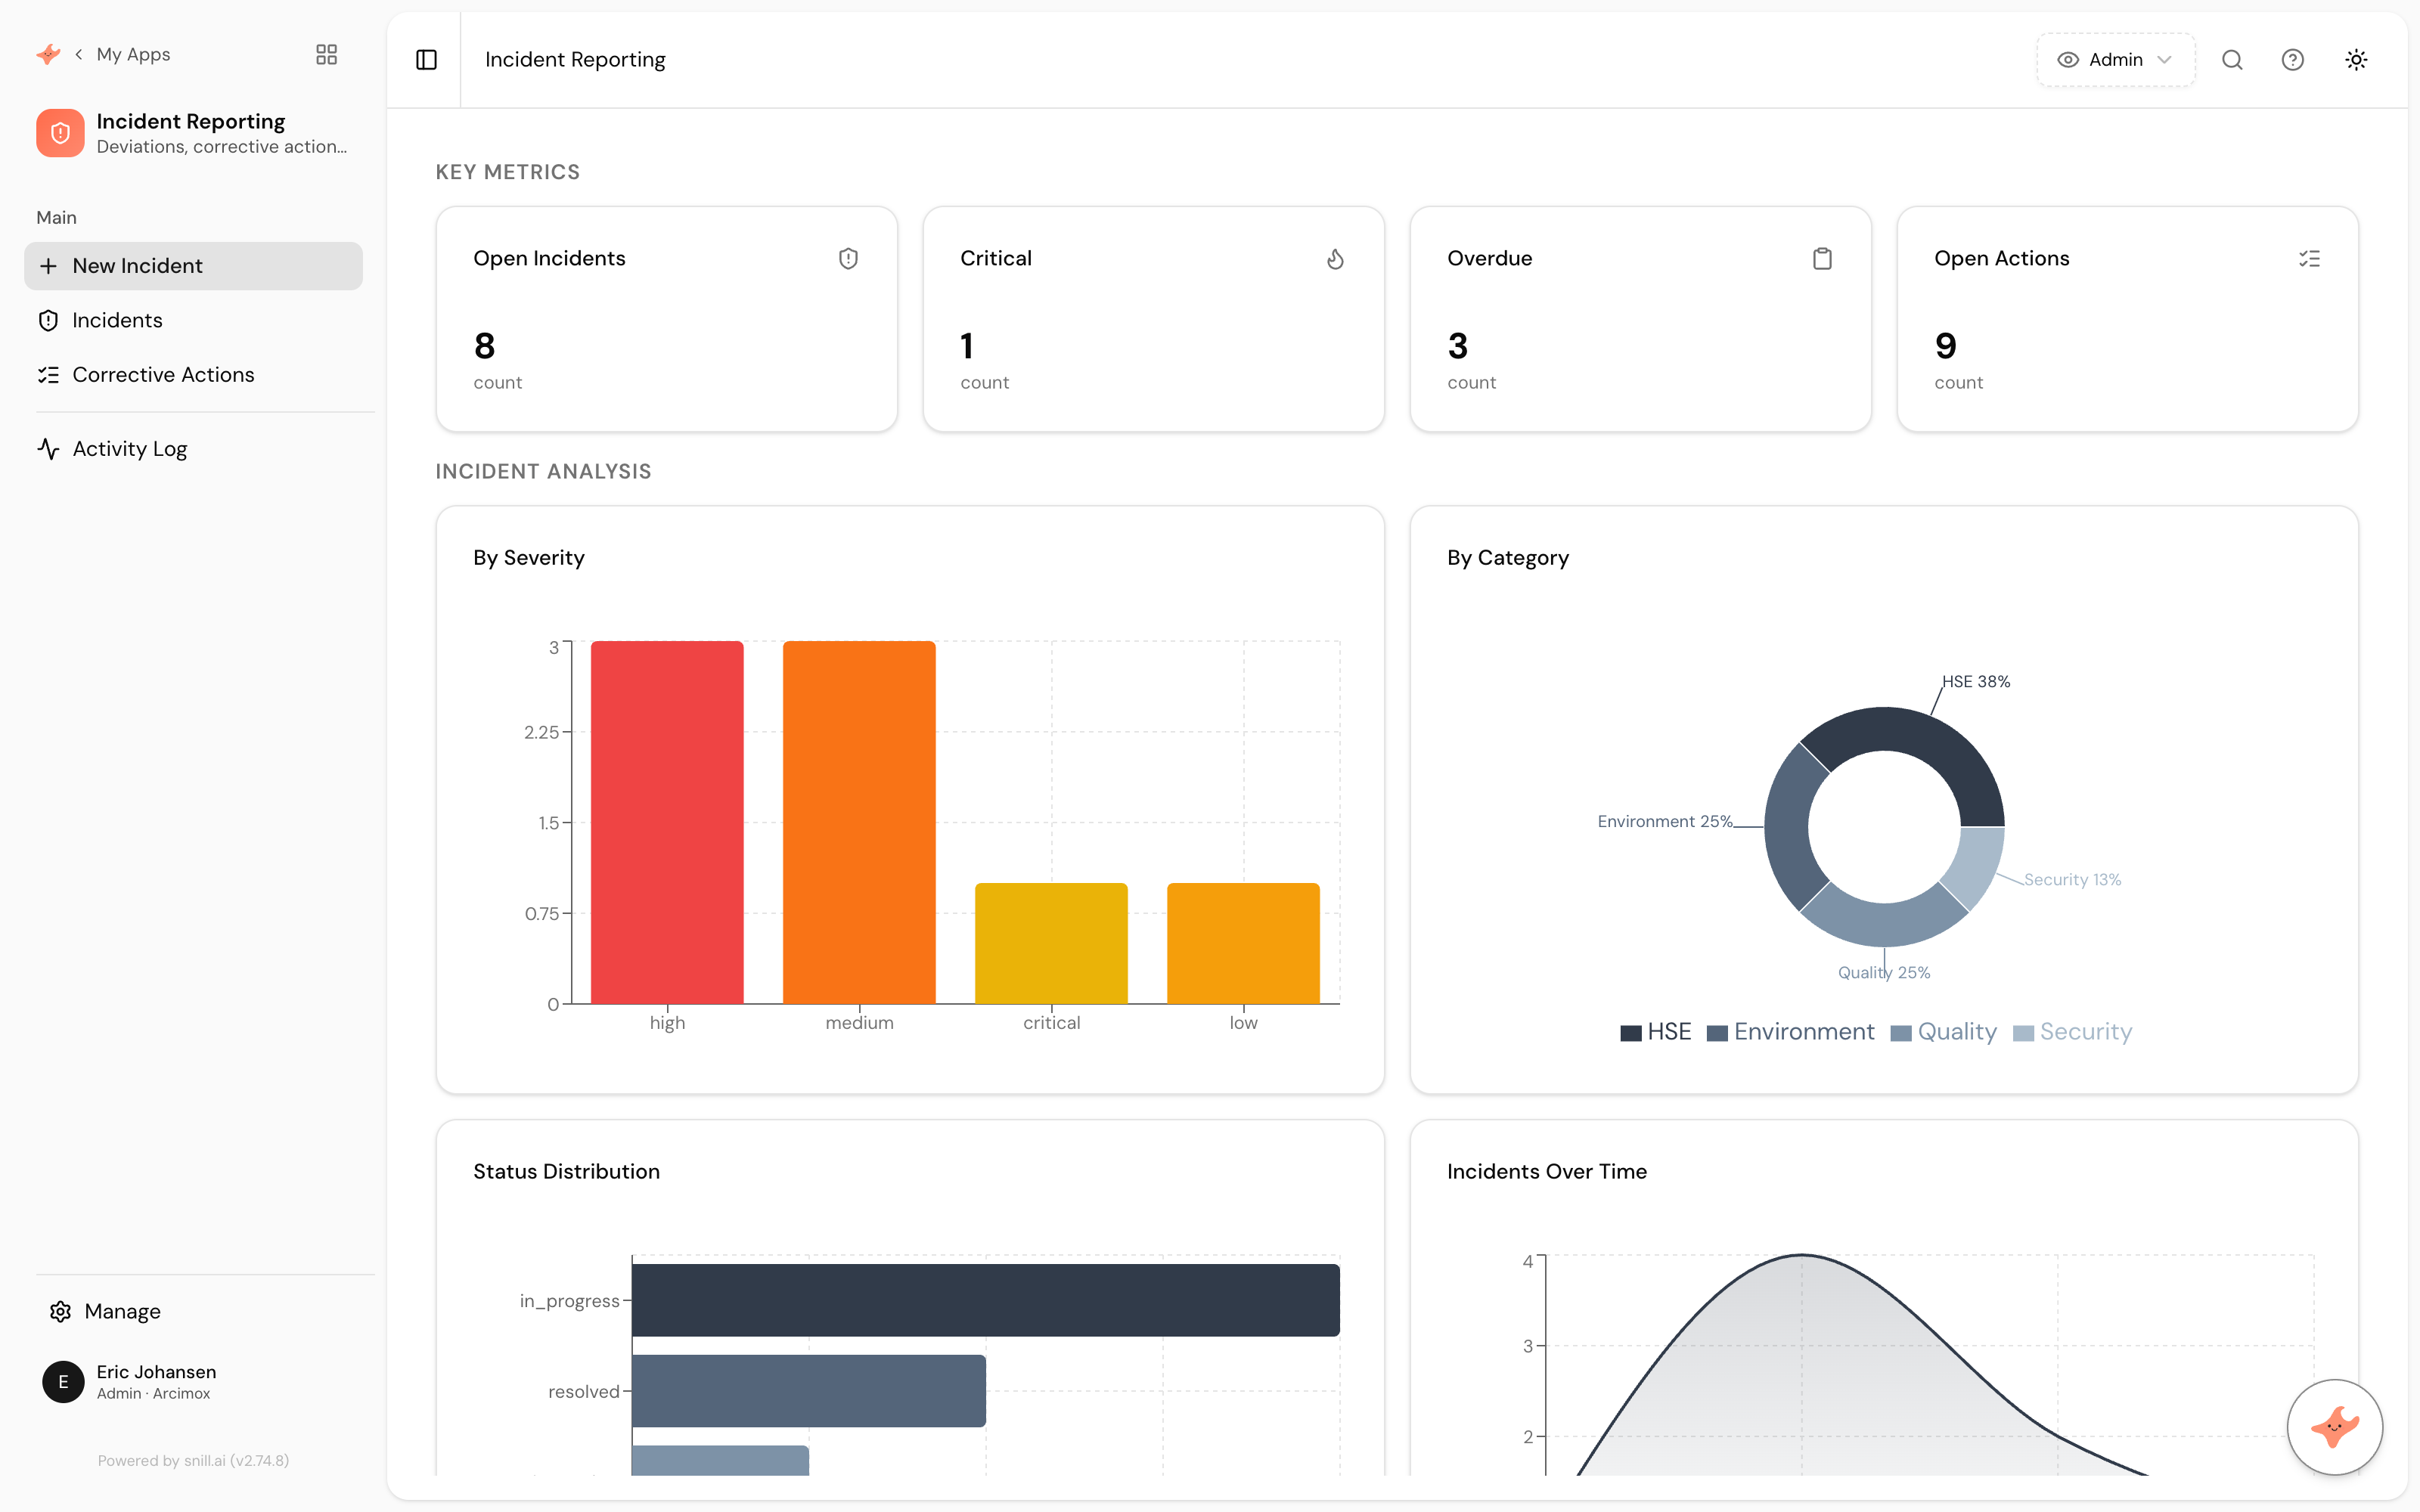Click the 'Eric Johansen' user name
Screen dimensions: 2420x1512
coord(156,1372)
